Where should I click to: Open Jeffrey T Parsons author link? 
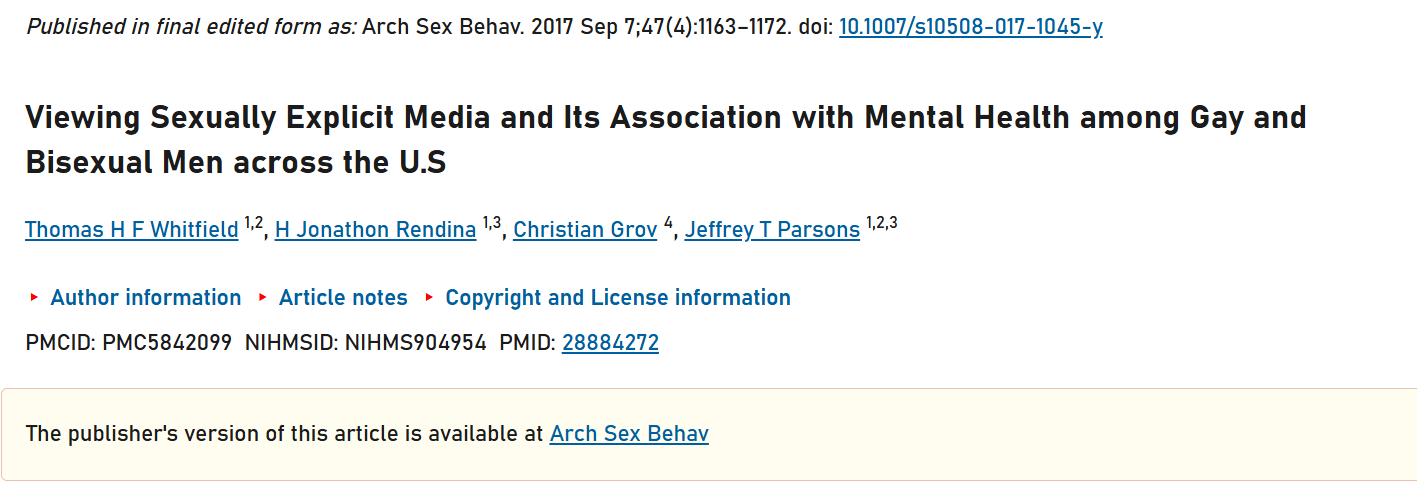click(772, 230)
